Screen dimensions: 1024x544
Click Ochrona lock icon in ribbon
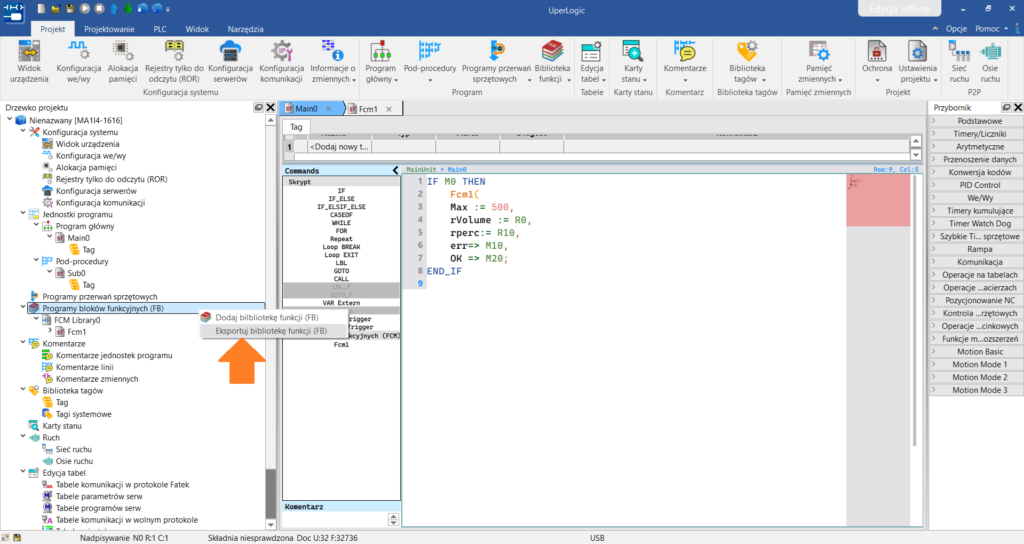(876, 61)
